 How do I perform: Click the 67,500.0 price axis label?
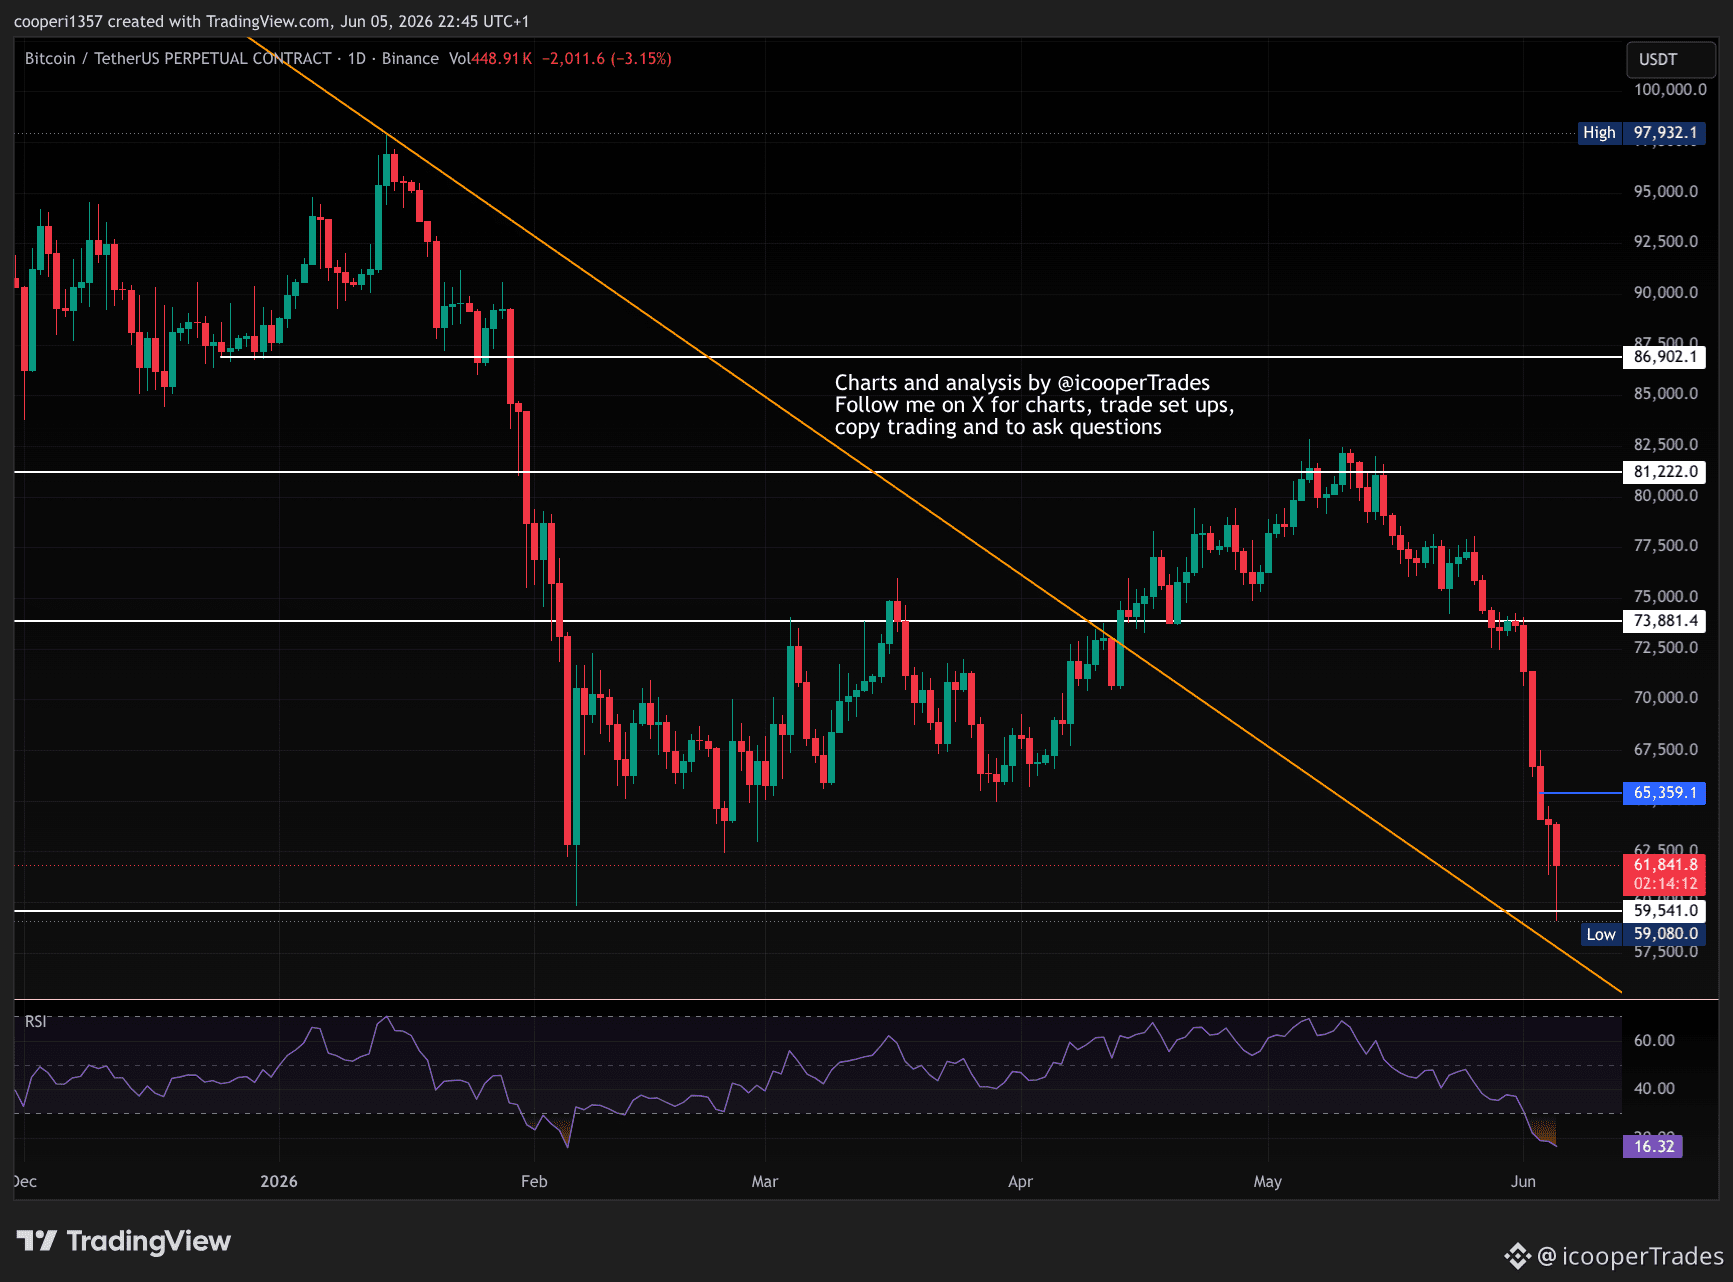click(x=1666, y=750)
